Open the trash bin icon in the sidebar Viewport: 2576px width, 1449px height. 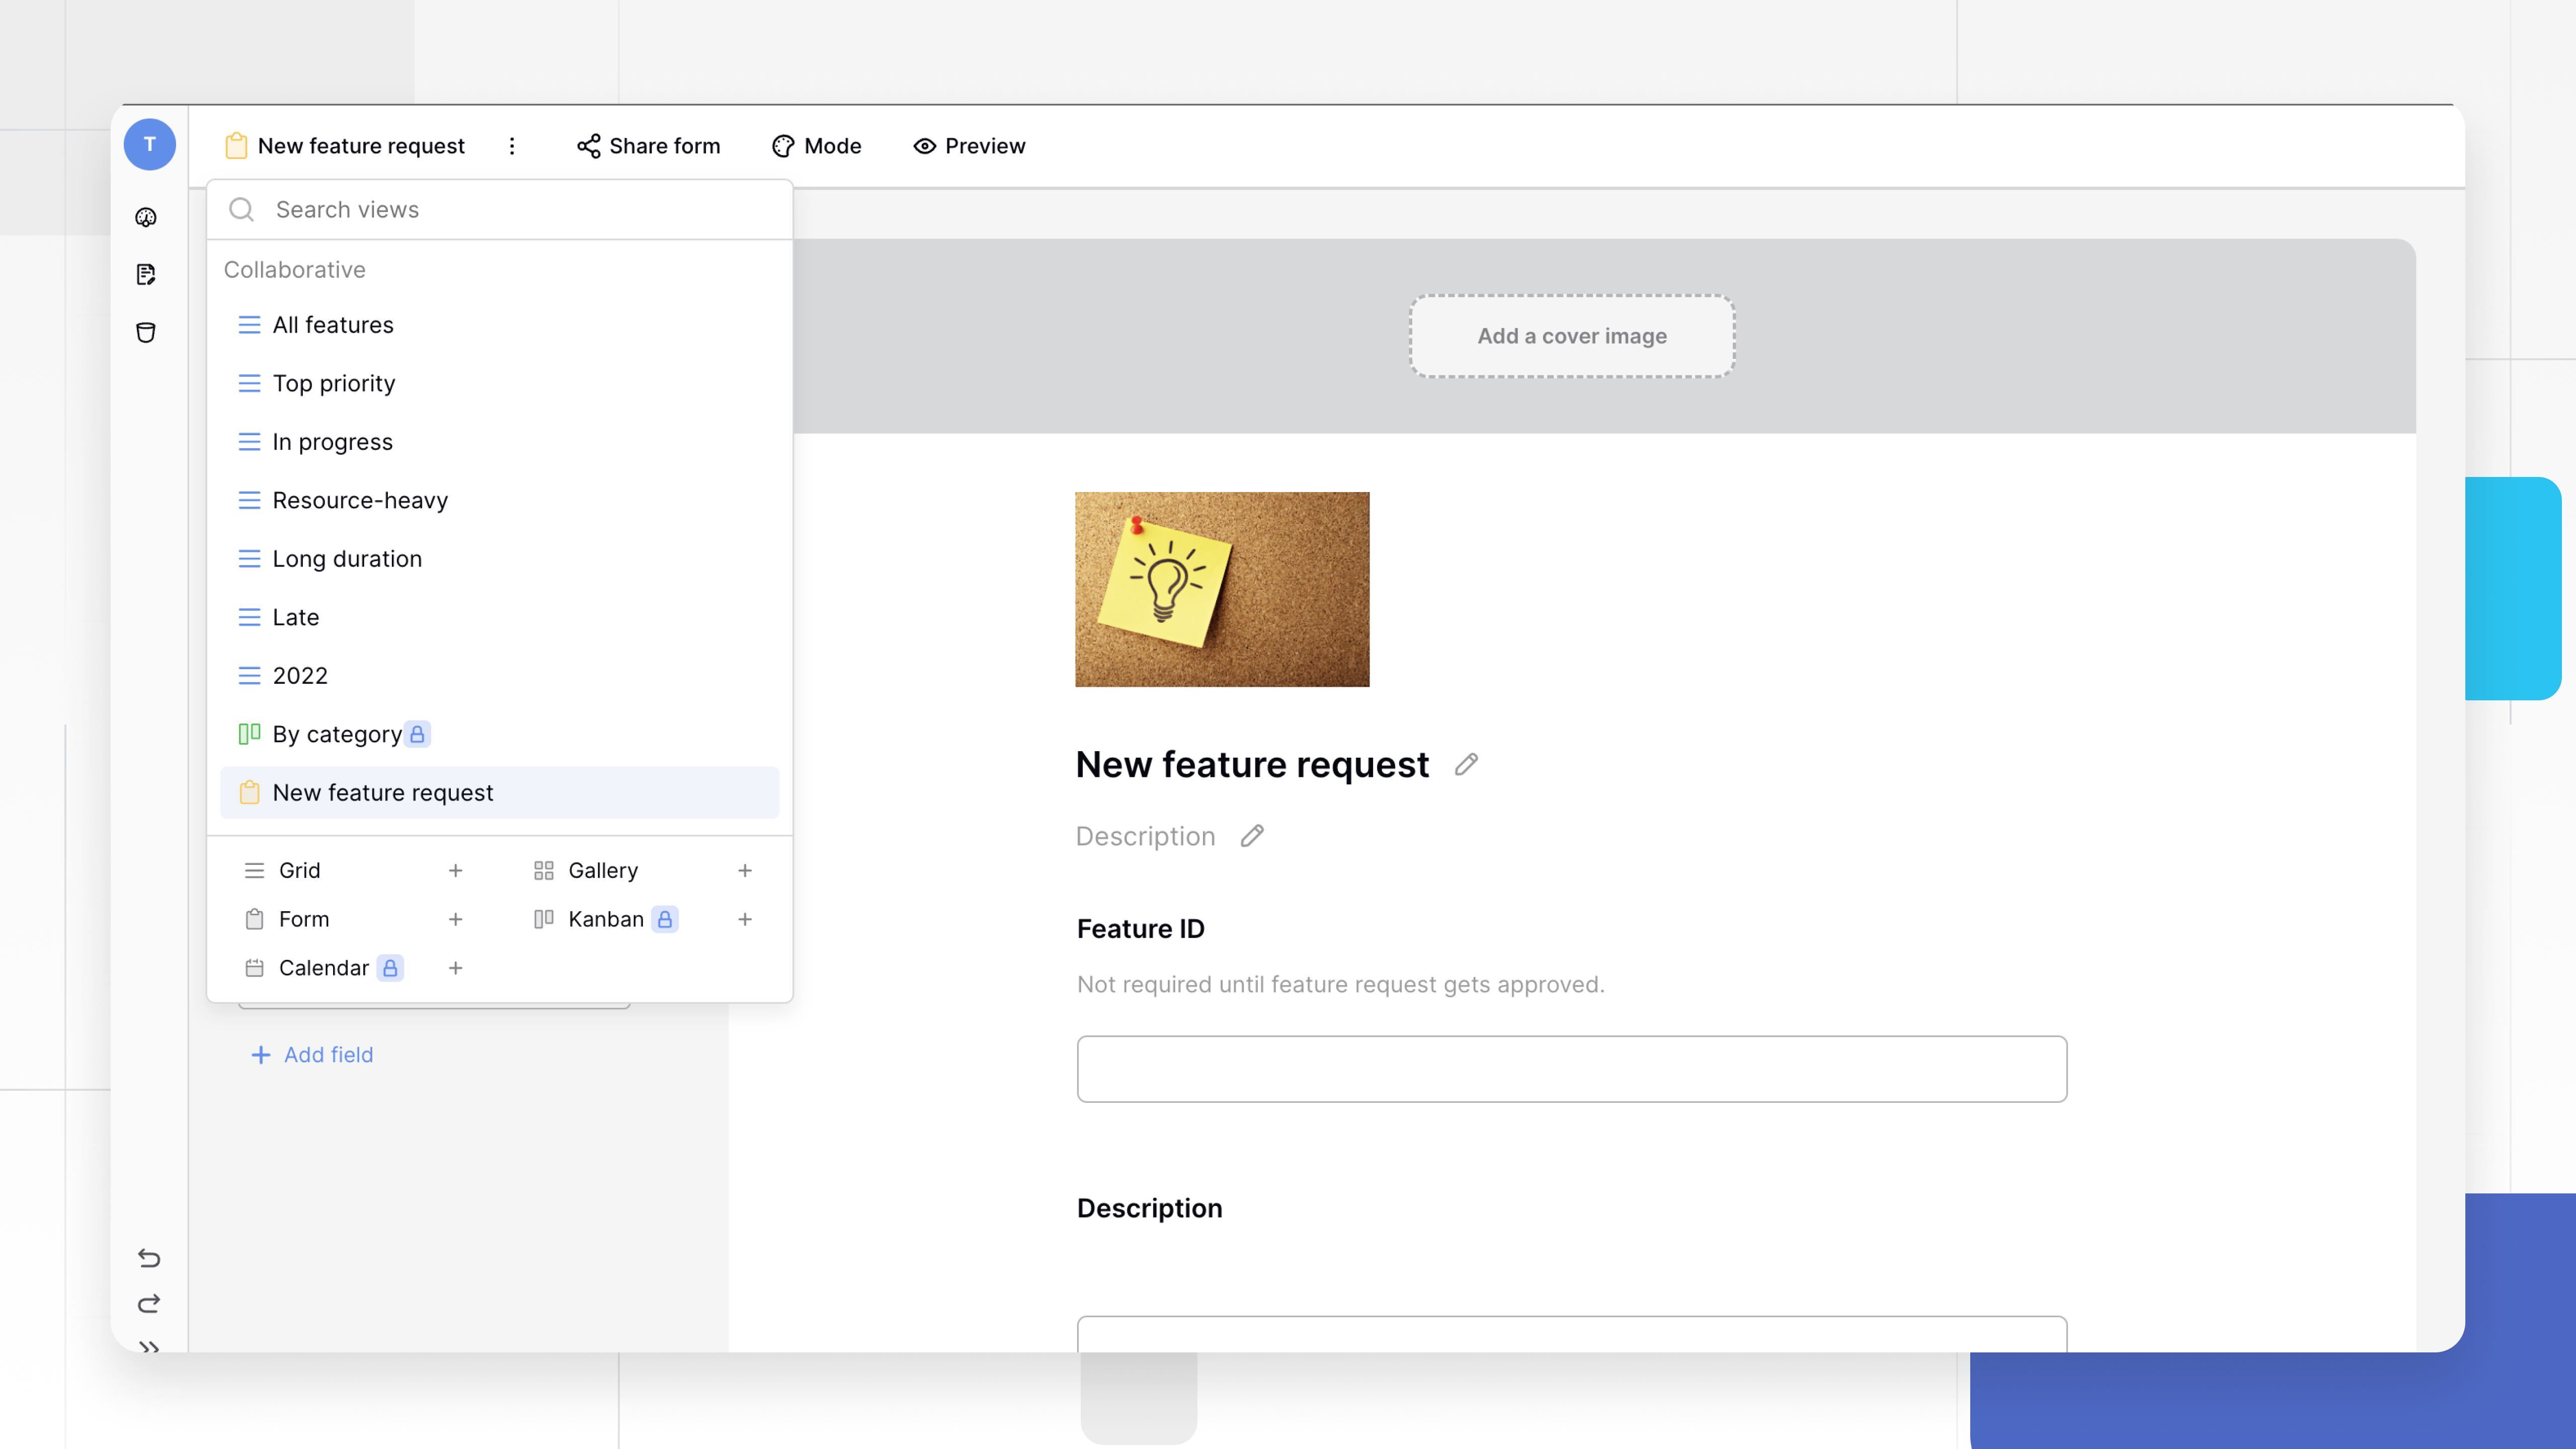(x=147, y=333)
